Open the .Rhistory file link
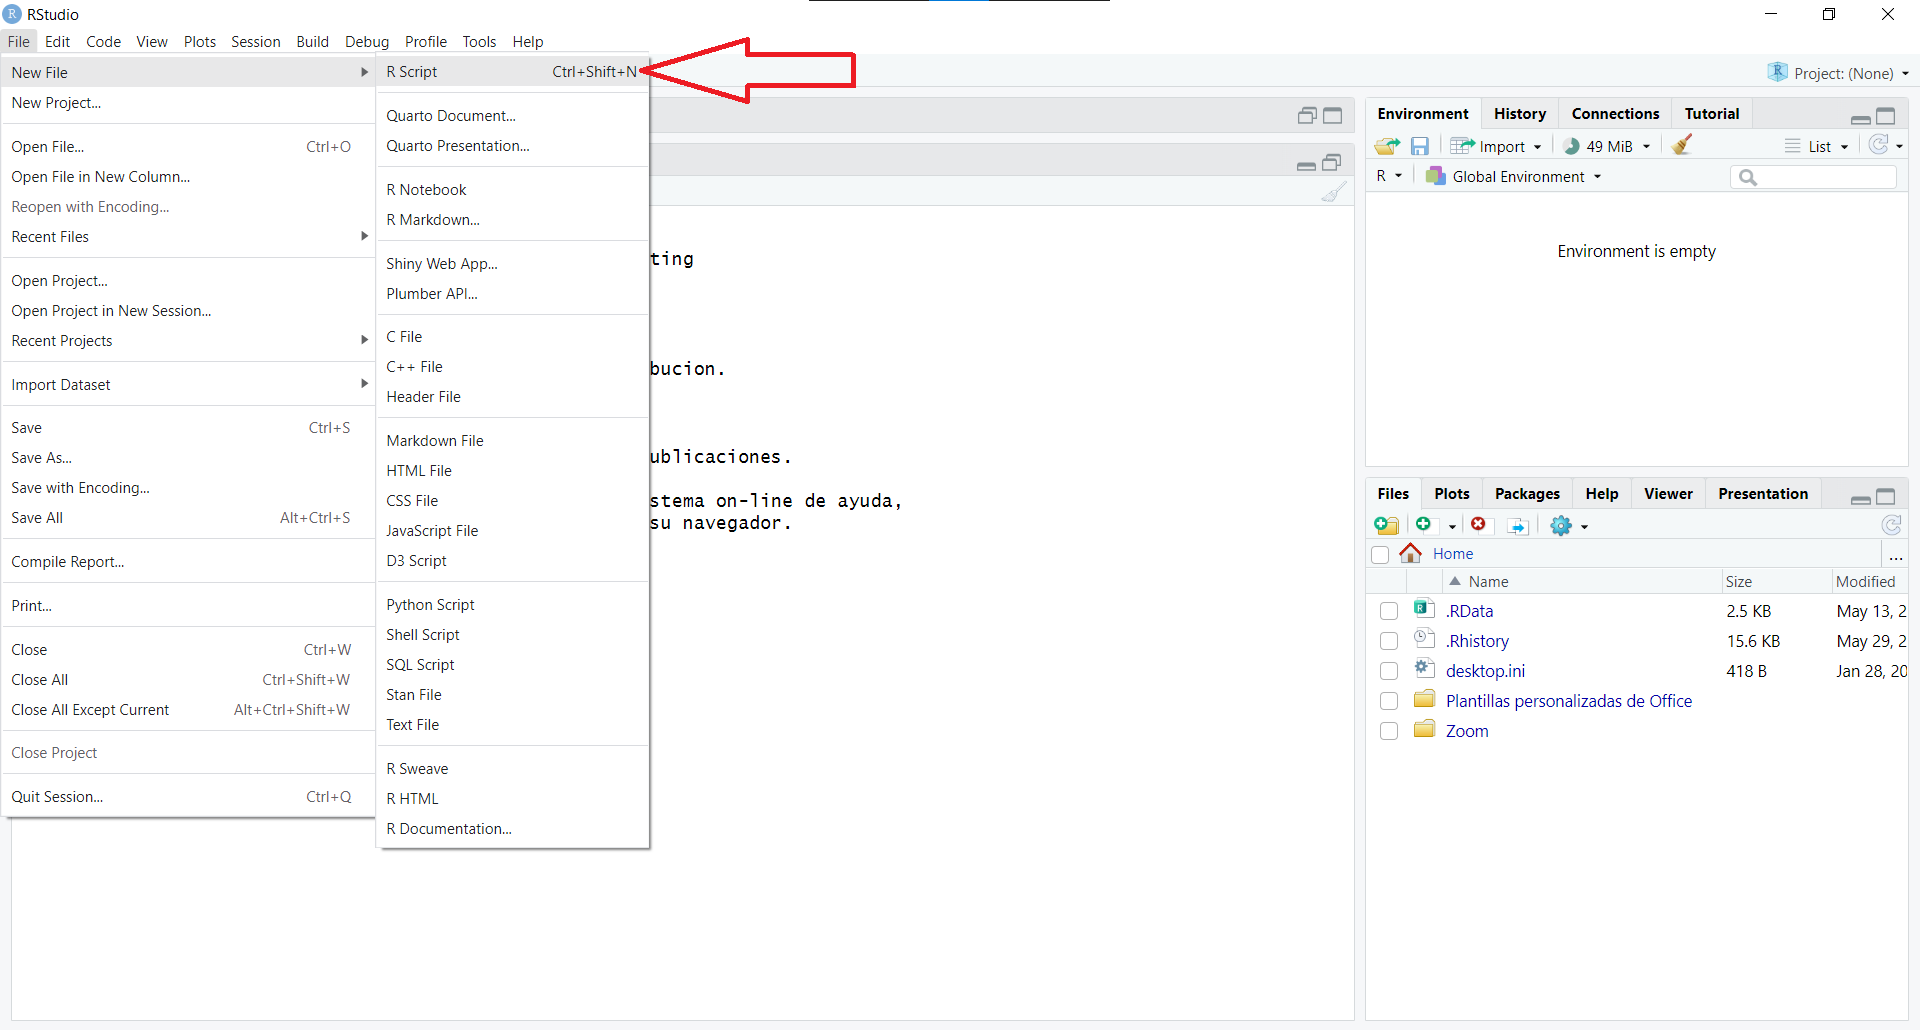Image resolution: width=1920 pixels, height=1030 pixels. (x=1477, y=641)
